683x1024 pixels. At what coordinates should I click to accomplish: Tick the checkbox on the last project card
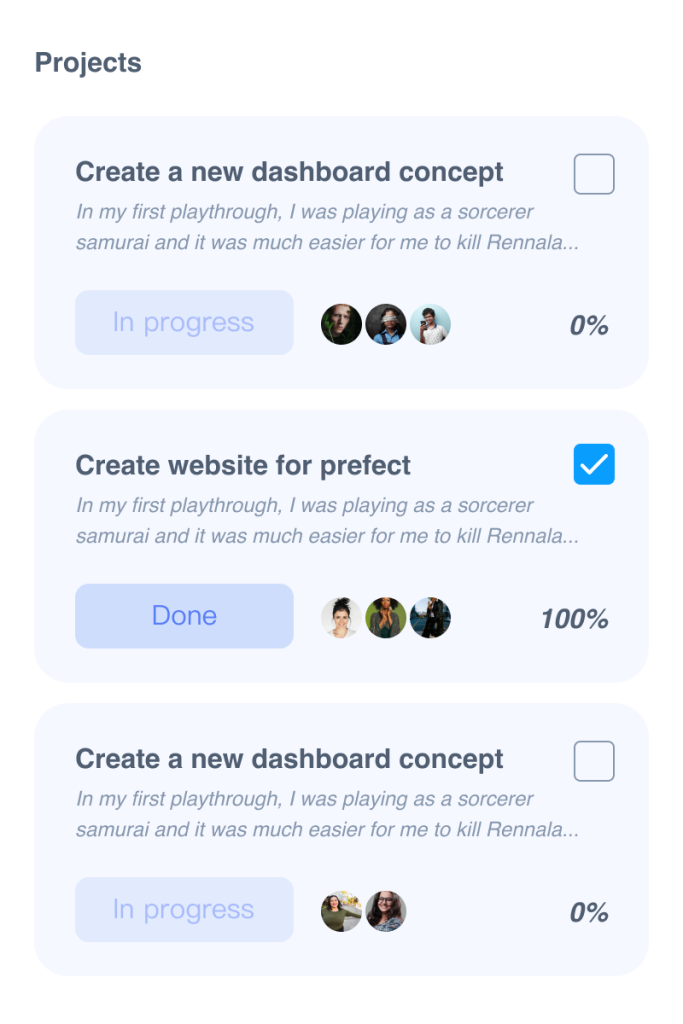coord(594,761)
